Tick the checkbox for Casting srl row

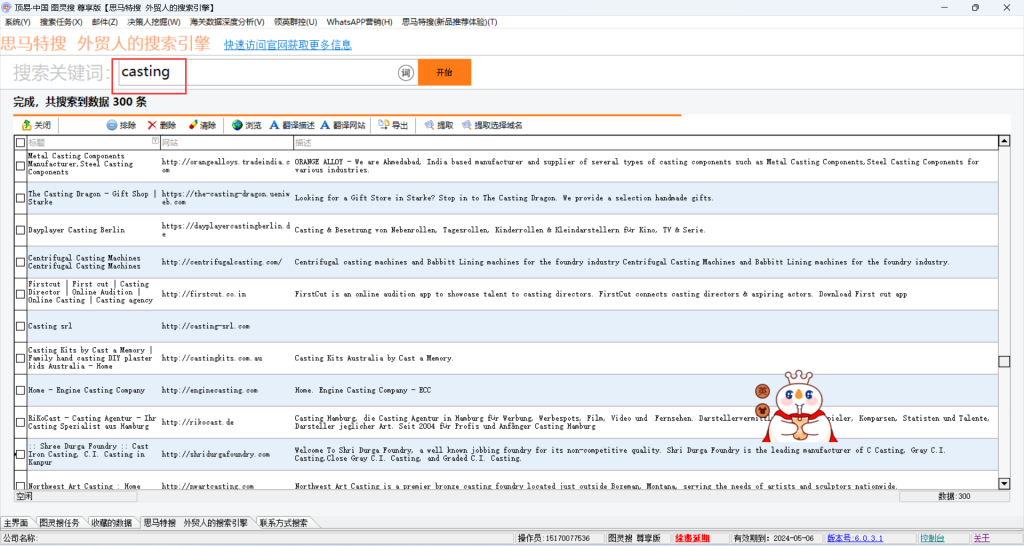tap(20, 326)
